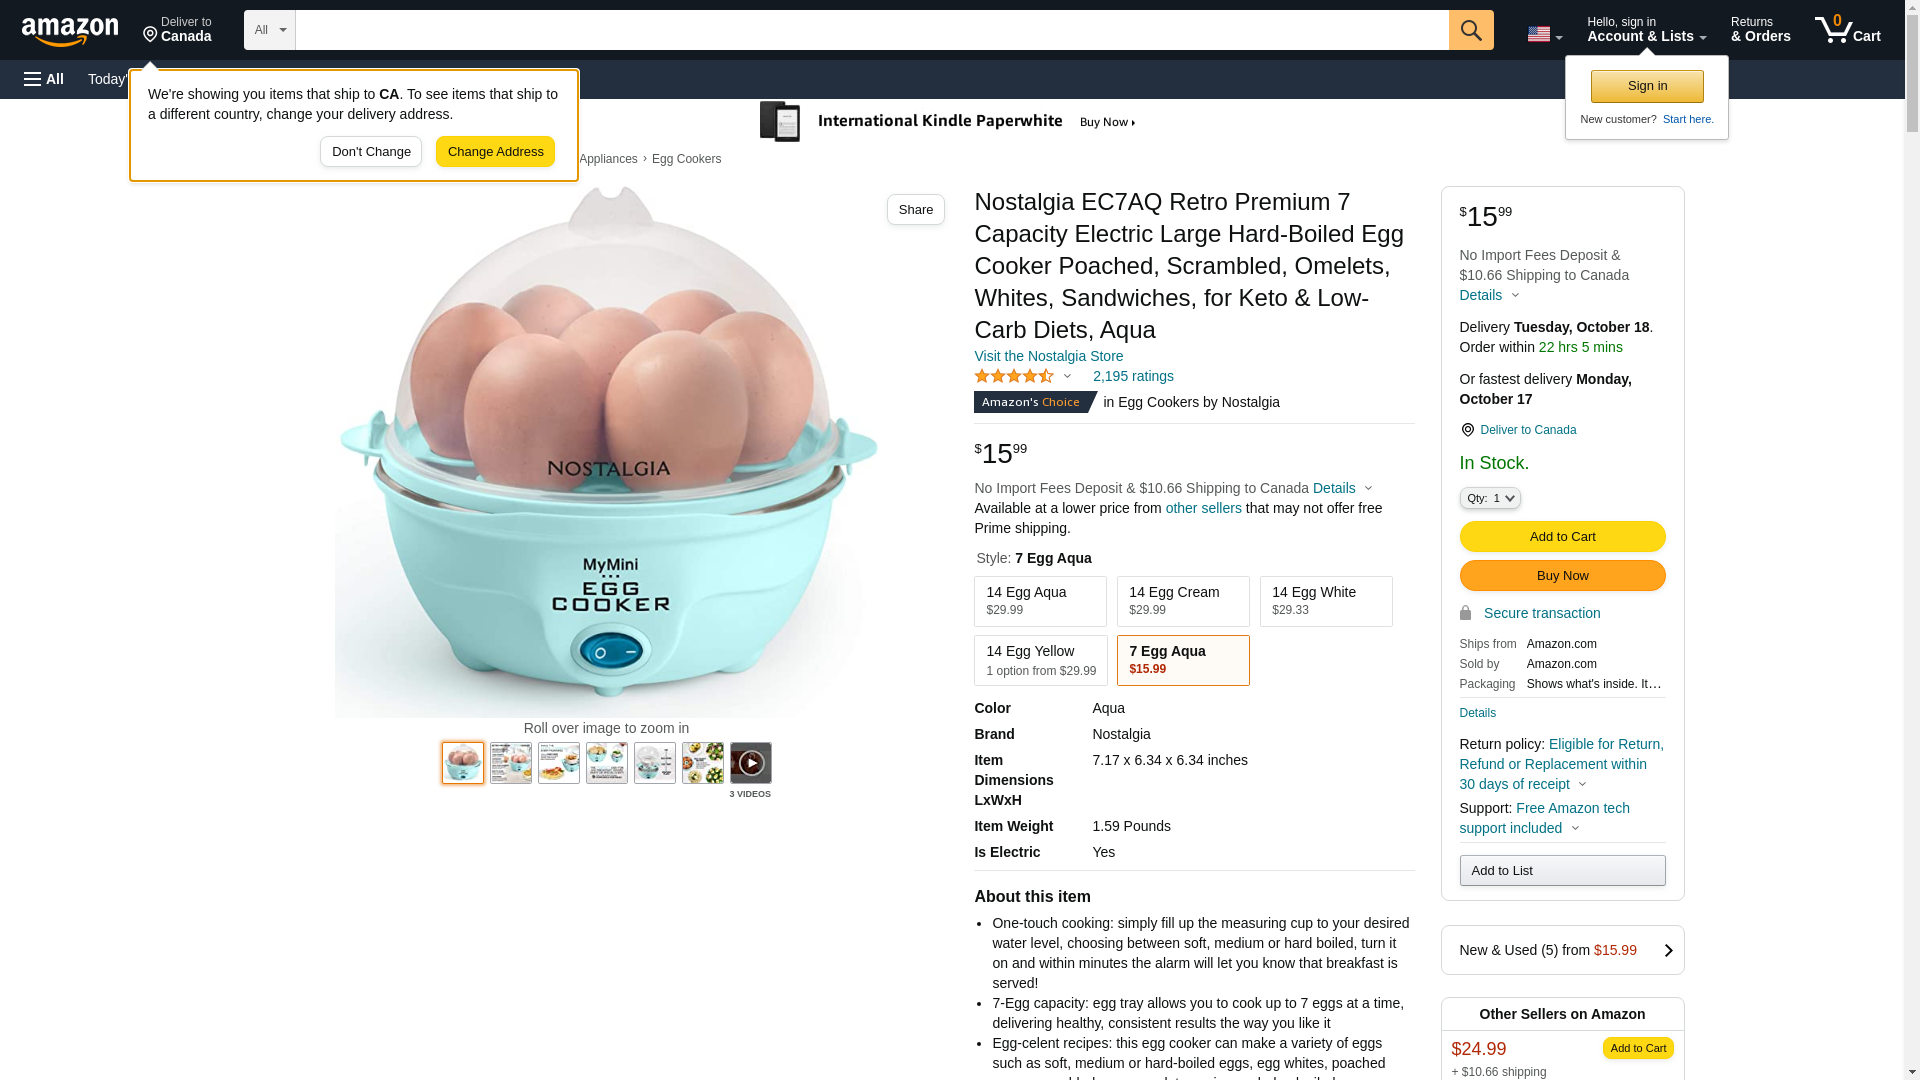The height and width of the screenshot is (1080, 1920).
Task: Click the search magnifier button
Action: [1470, 30]
